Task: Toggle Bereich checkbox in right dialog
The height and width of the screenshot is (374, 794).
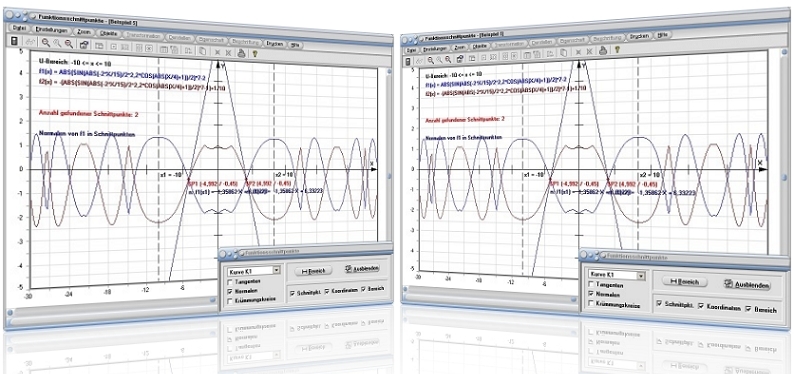Action: (x=748, y=308)
